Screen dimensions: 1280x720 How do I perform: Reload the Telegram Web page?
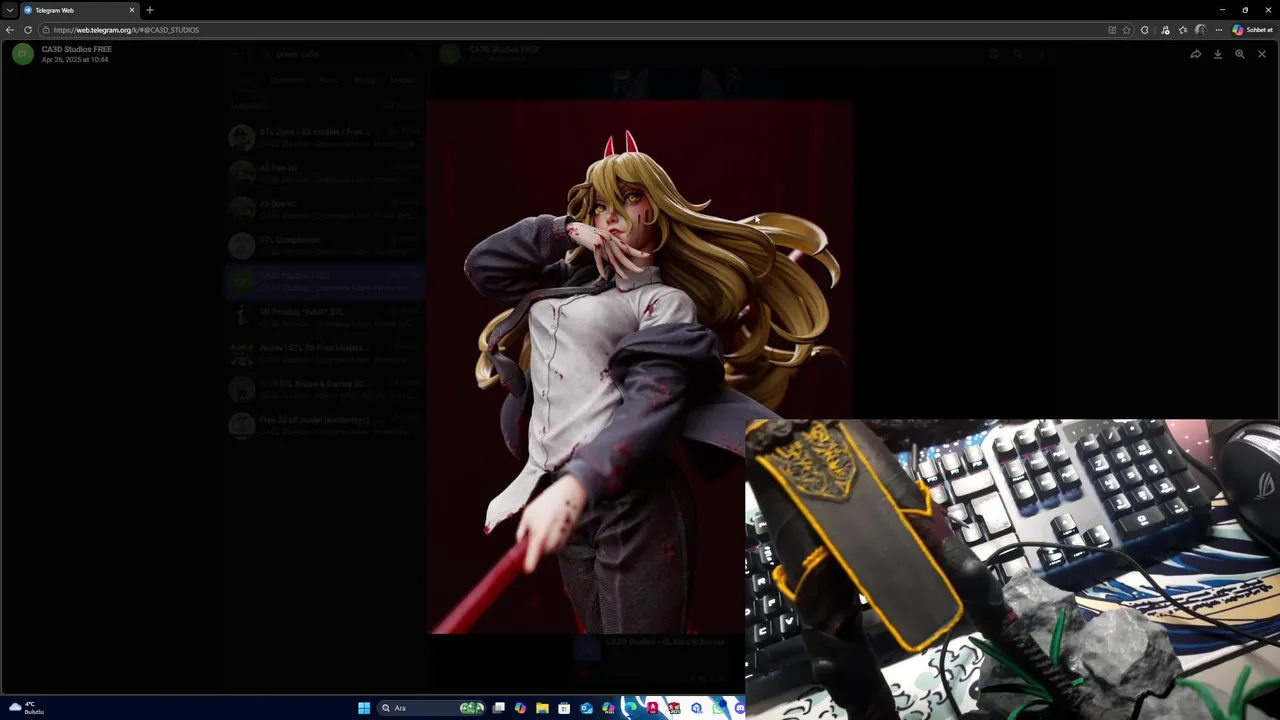[x=28, y=30]
